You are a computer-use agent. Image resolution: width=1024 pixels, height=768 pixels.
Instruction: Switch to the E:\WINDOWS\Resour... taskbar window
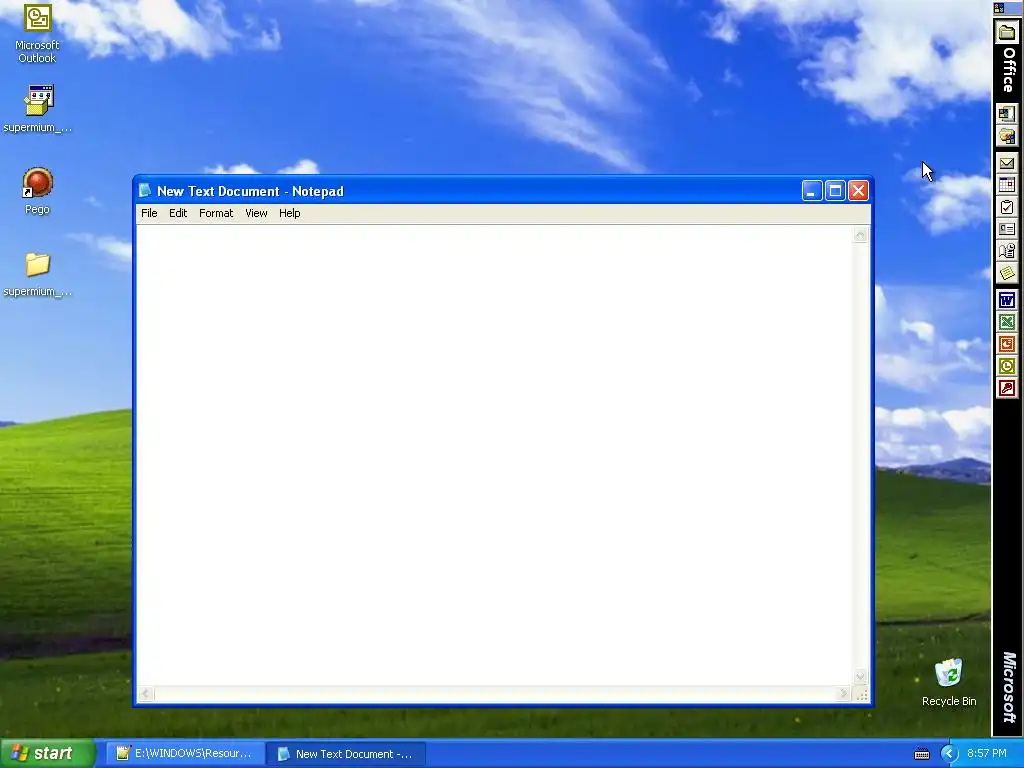click(x=187, y=754)
